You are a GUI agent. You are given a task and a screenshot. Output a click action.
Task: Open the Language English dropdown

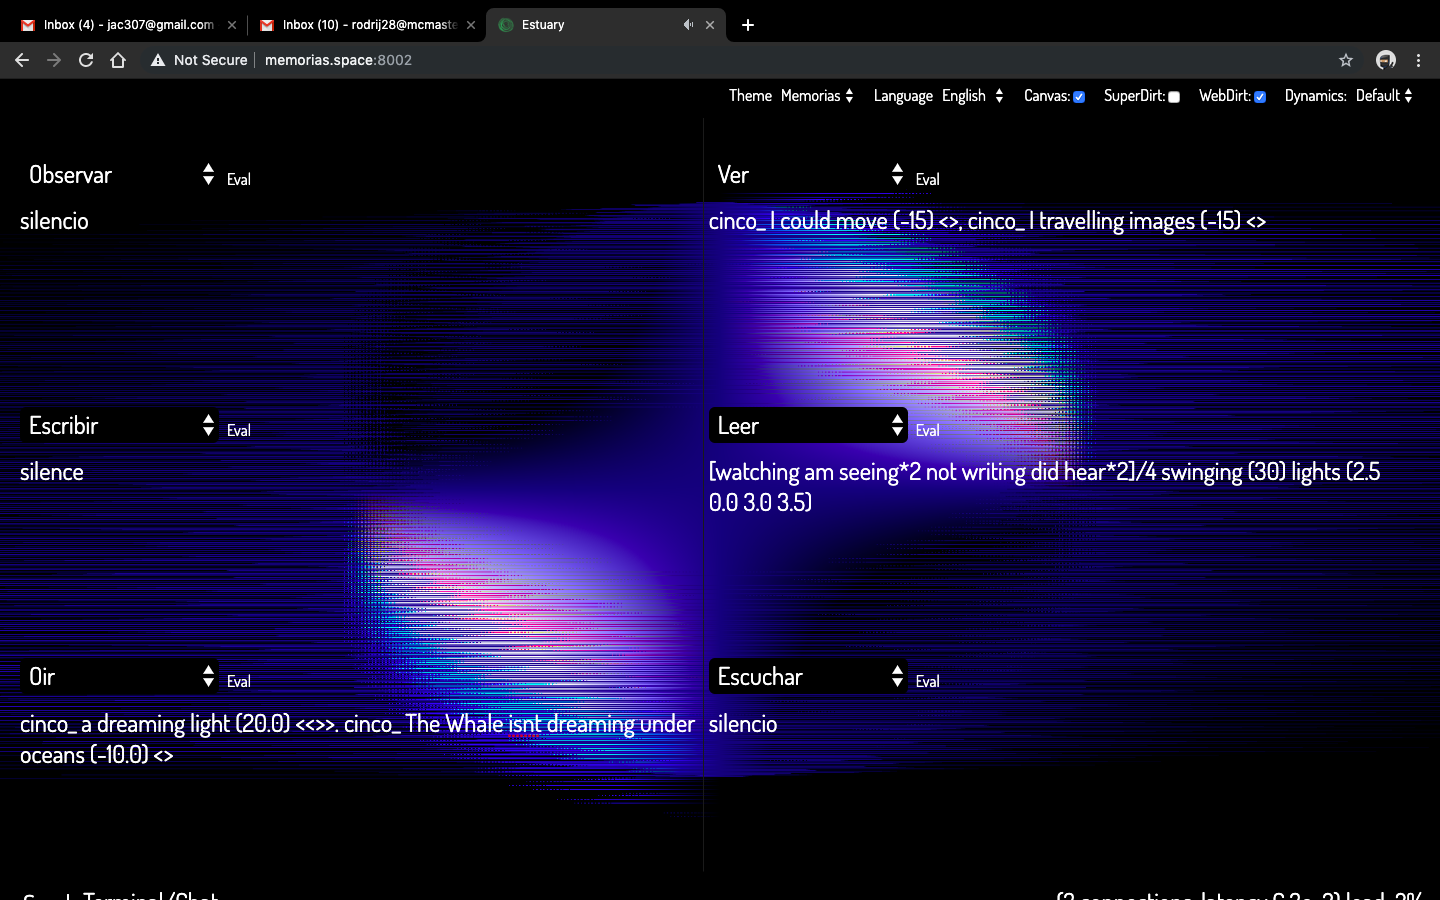point(972,96)
